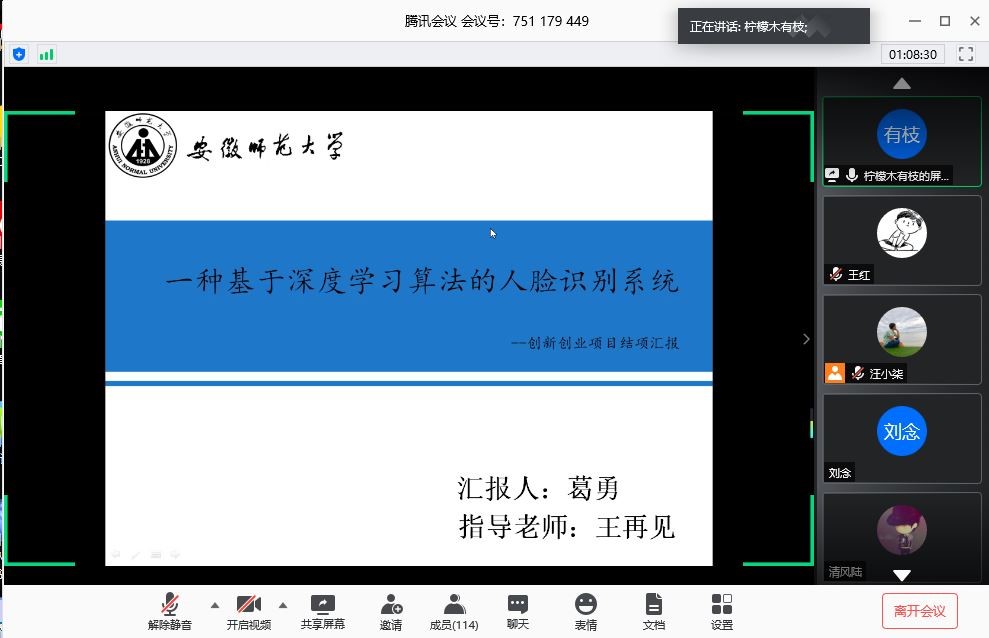Click the 01:08:30 meeting timer

913,54
